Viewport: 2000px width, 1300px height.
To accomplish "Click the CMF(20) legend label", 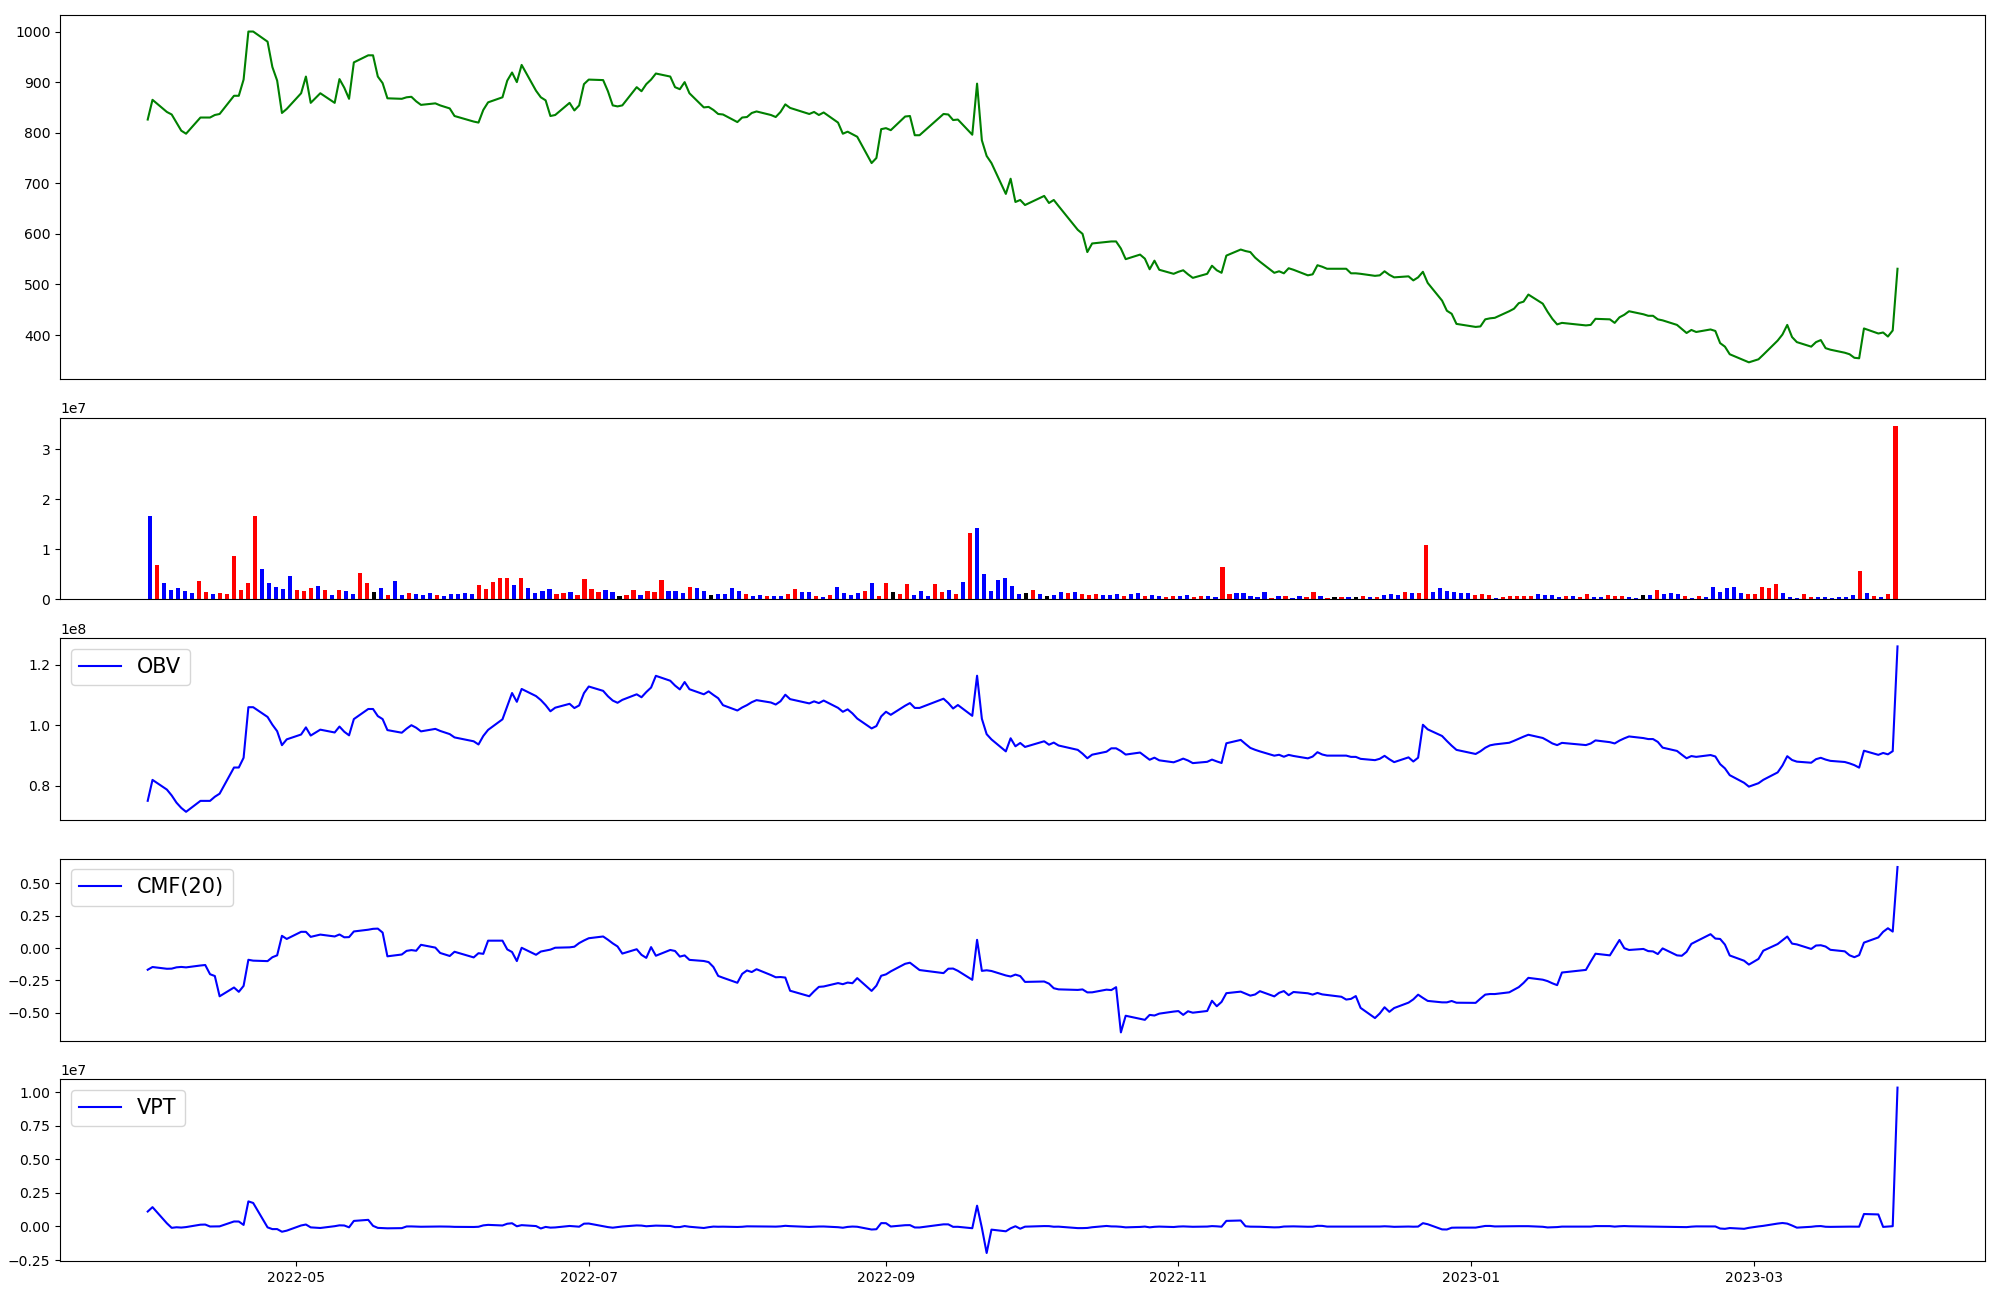I will pyautogui.click(x=179, y=887).
